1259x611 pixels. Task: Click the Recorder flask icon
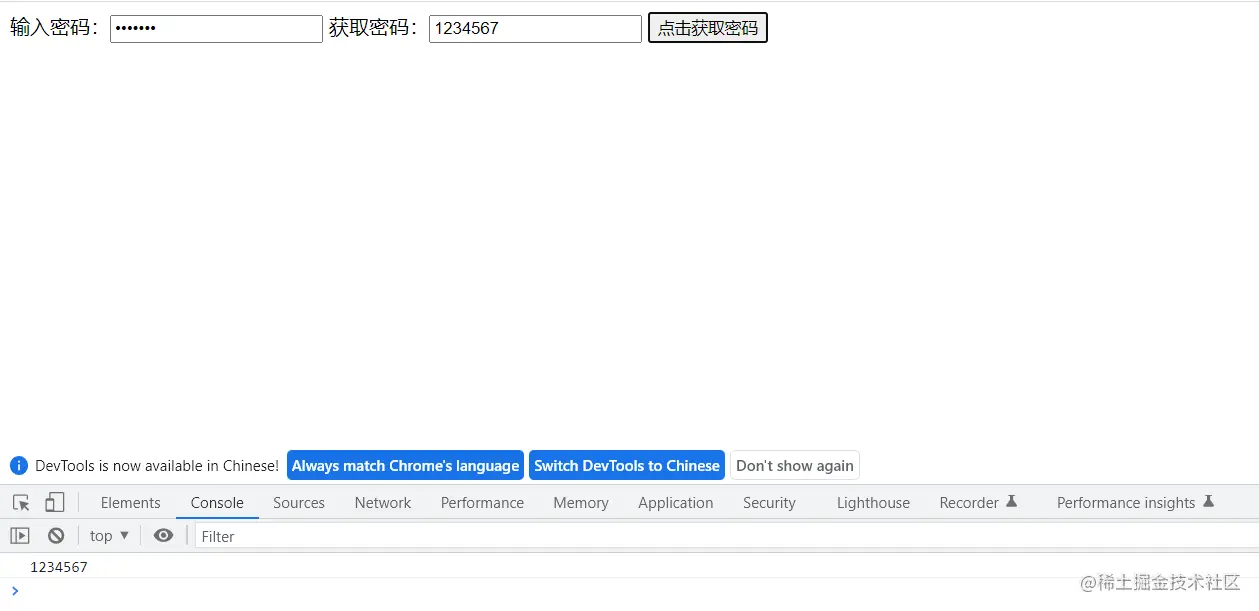coord(1011,502)
